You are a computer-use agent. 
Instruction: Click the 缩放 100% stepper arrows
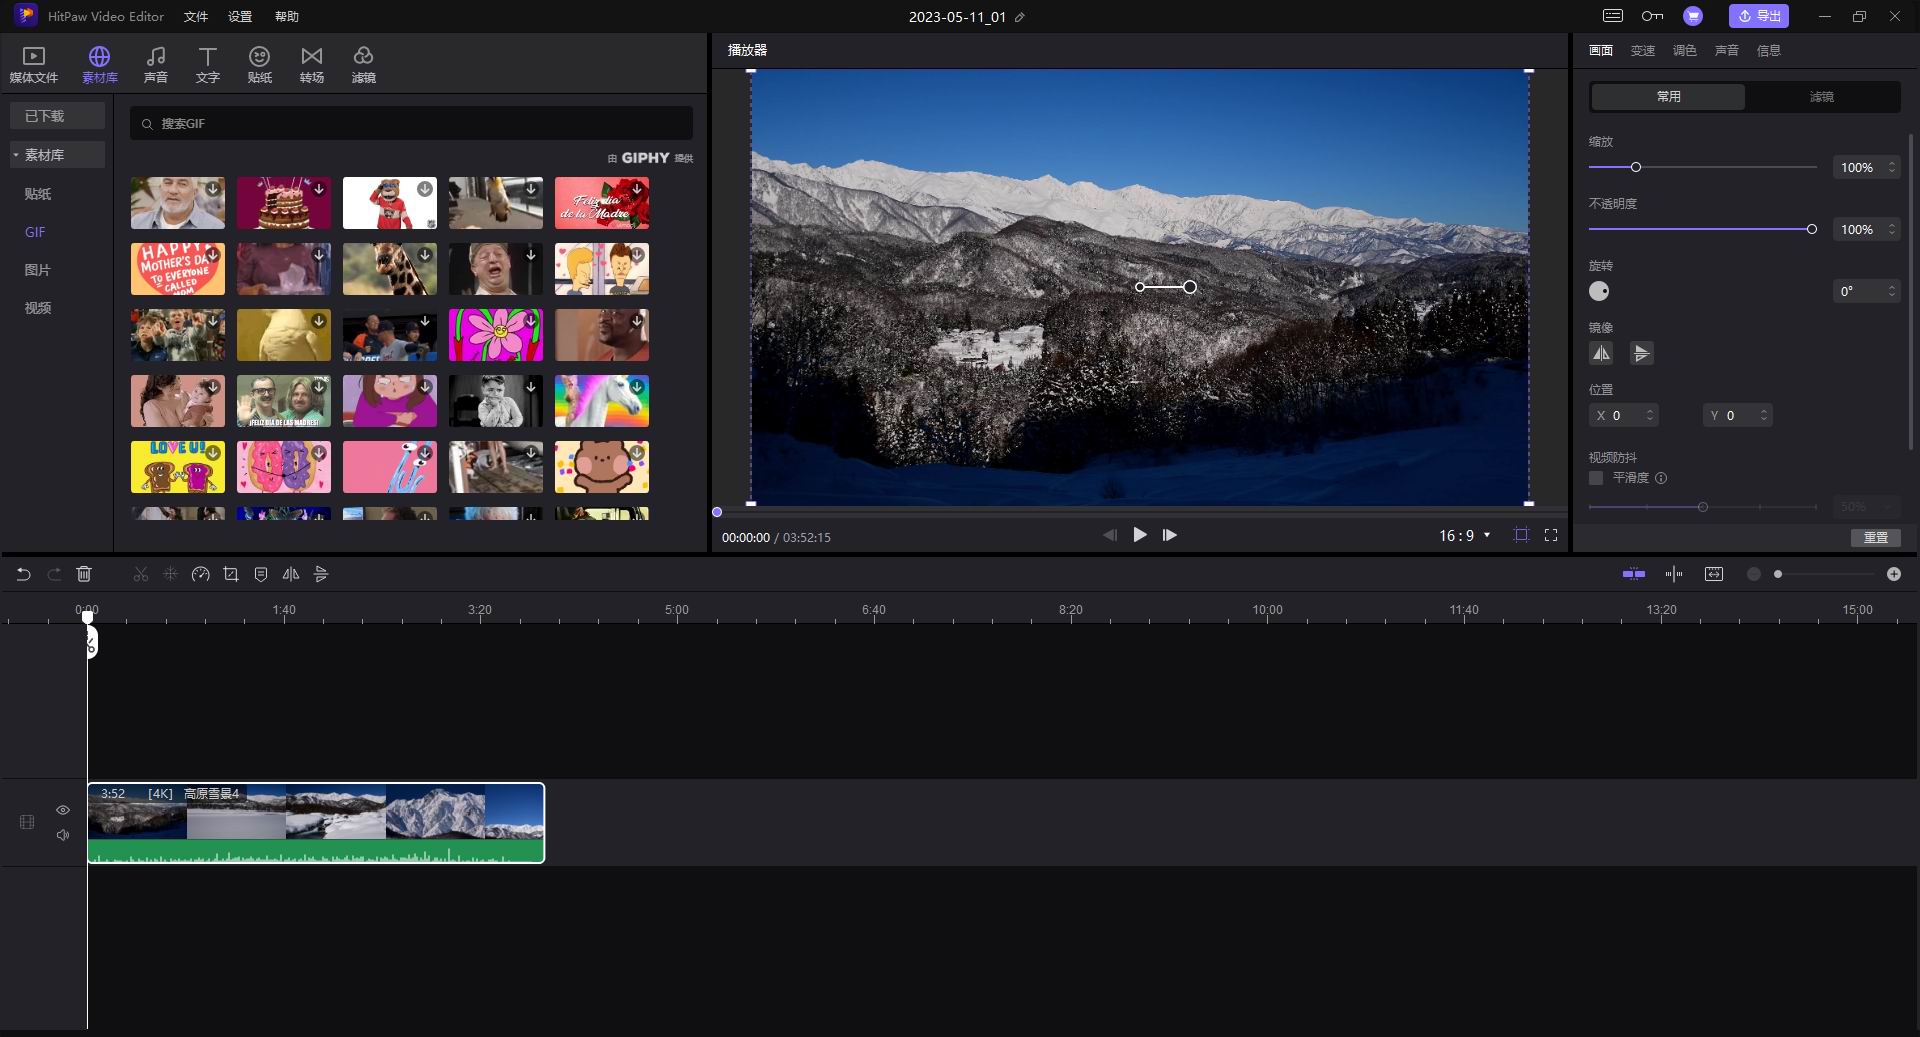click(x=1891, y=167)
